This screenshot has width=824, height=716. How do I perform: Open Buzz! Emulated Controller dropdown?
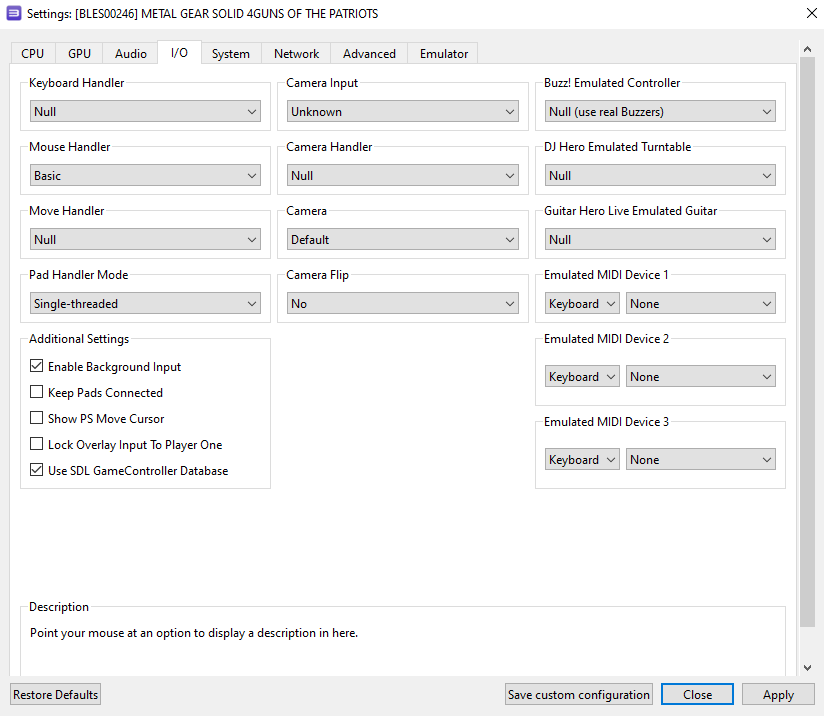point(660,111)
